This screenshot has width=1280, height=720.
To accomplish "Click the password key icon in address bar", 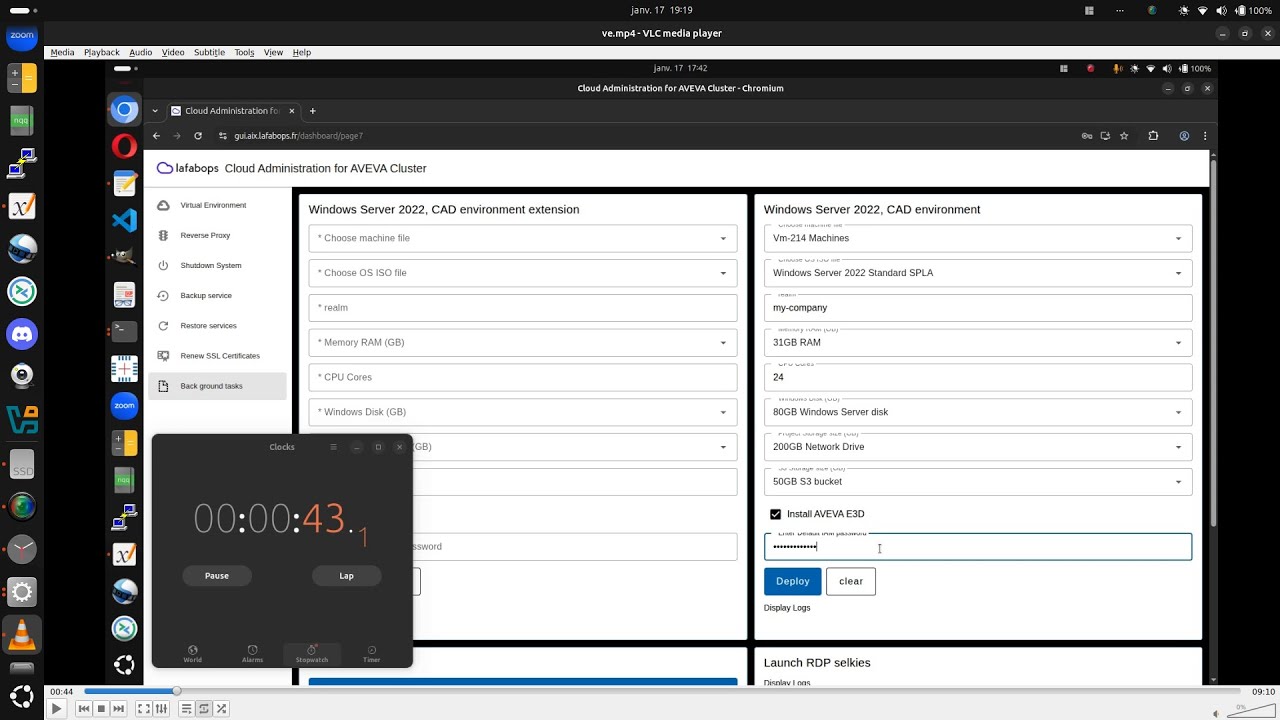I will (1087, 136).
